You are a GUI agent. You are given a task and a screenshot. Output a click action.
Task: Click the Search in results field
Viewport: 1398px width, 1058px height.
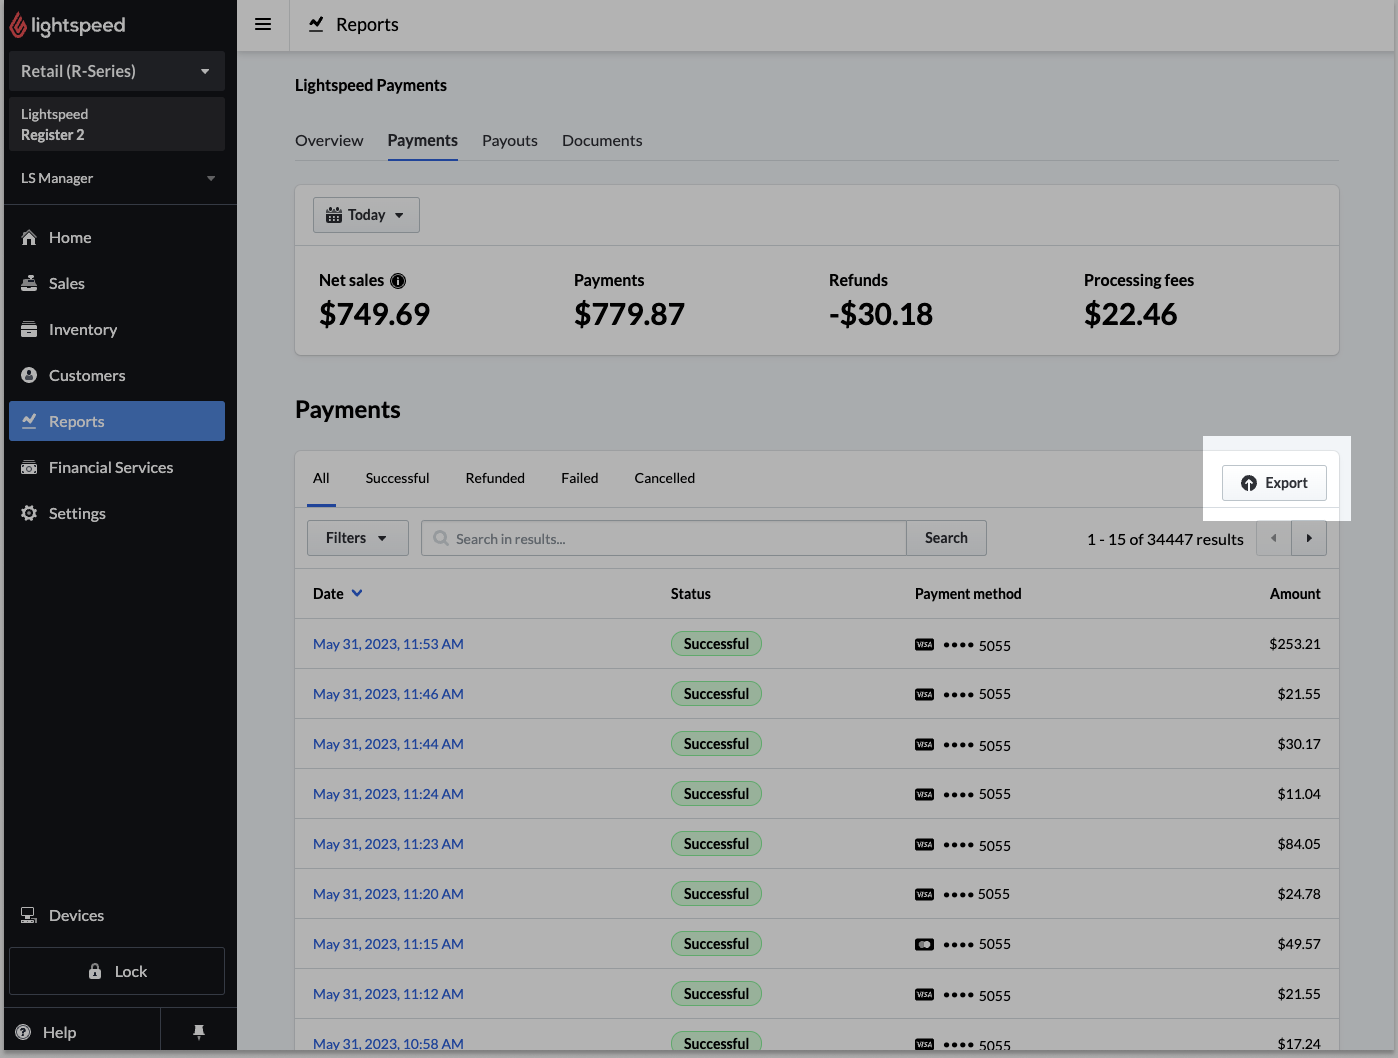[664, 538]
